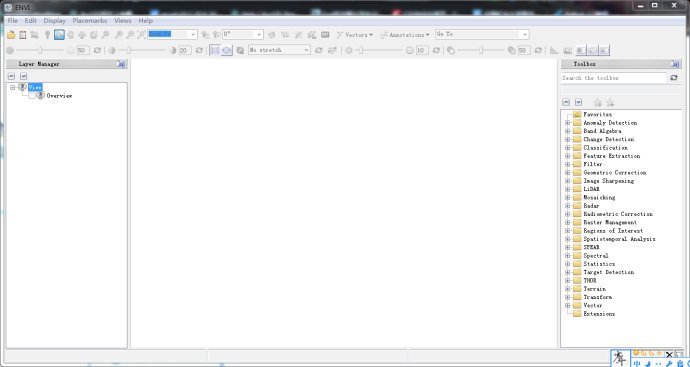Reset the contrast value of 20

pos(199,51)
